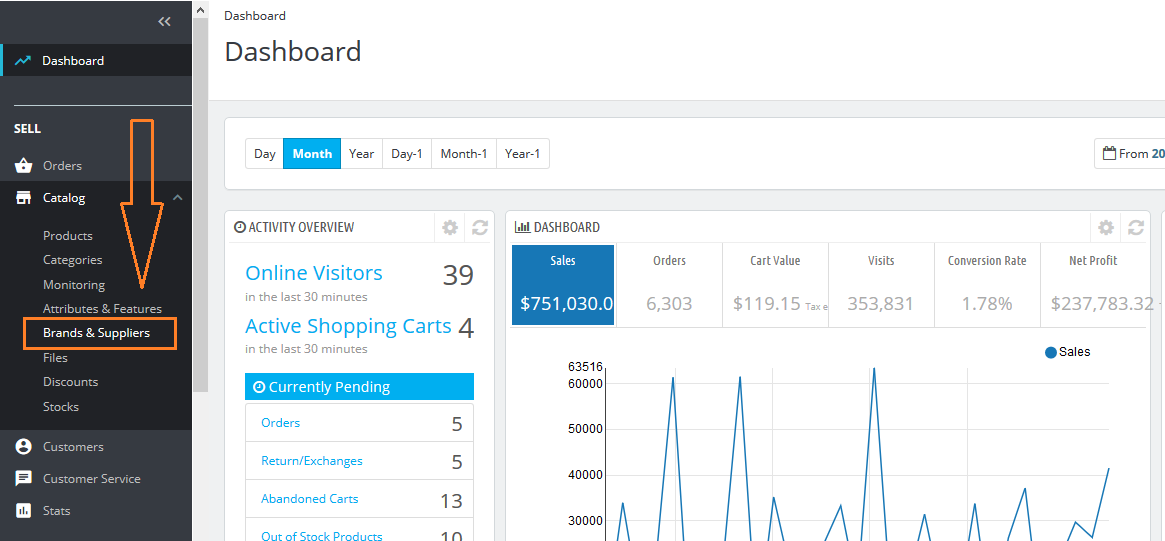Open Activity Overview settings gear
This screenshot has width=1165, height=541.
pyautogui.click(x=450, y=228)
